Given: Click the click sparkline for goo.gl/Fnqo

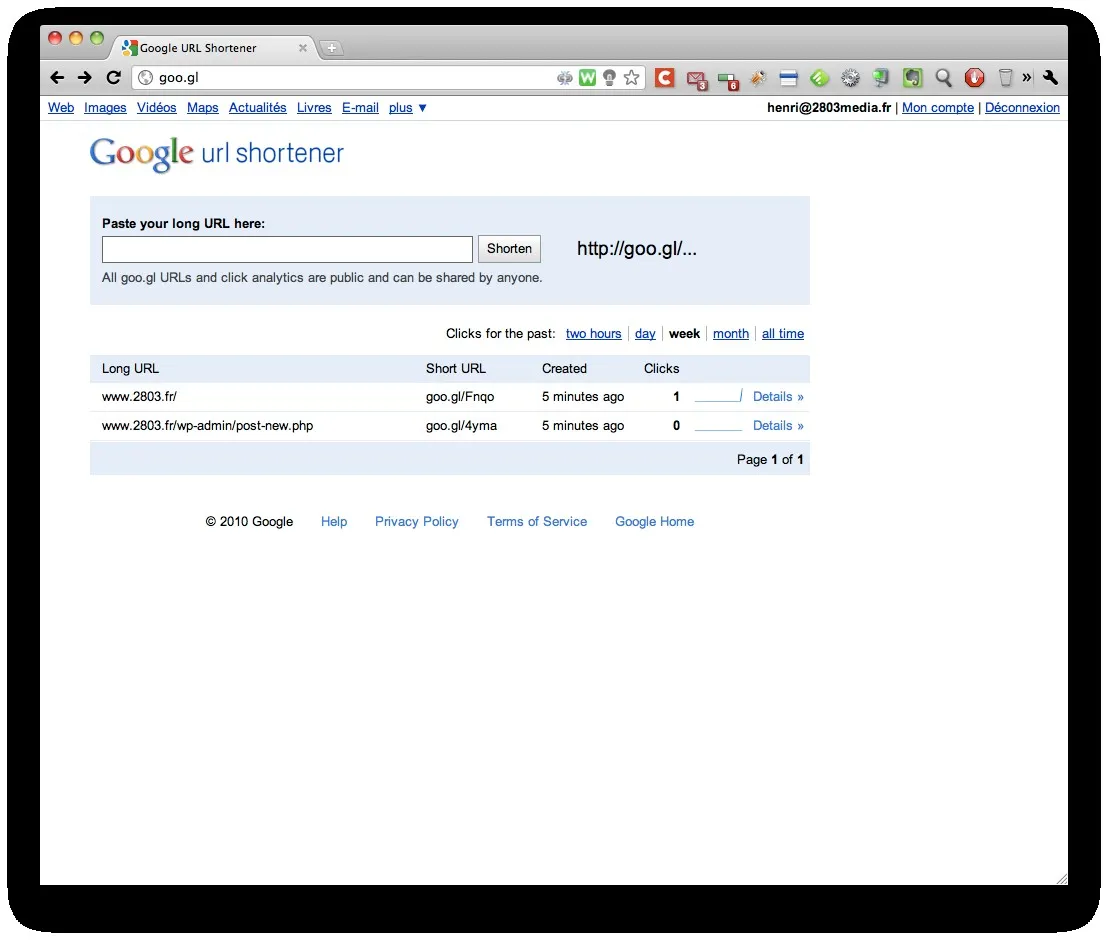Looking at the screenshot, I should pyautogui.click(x=719, y=396).
